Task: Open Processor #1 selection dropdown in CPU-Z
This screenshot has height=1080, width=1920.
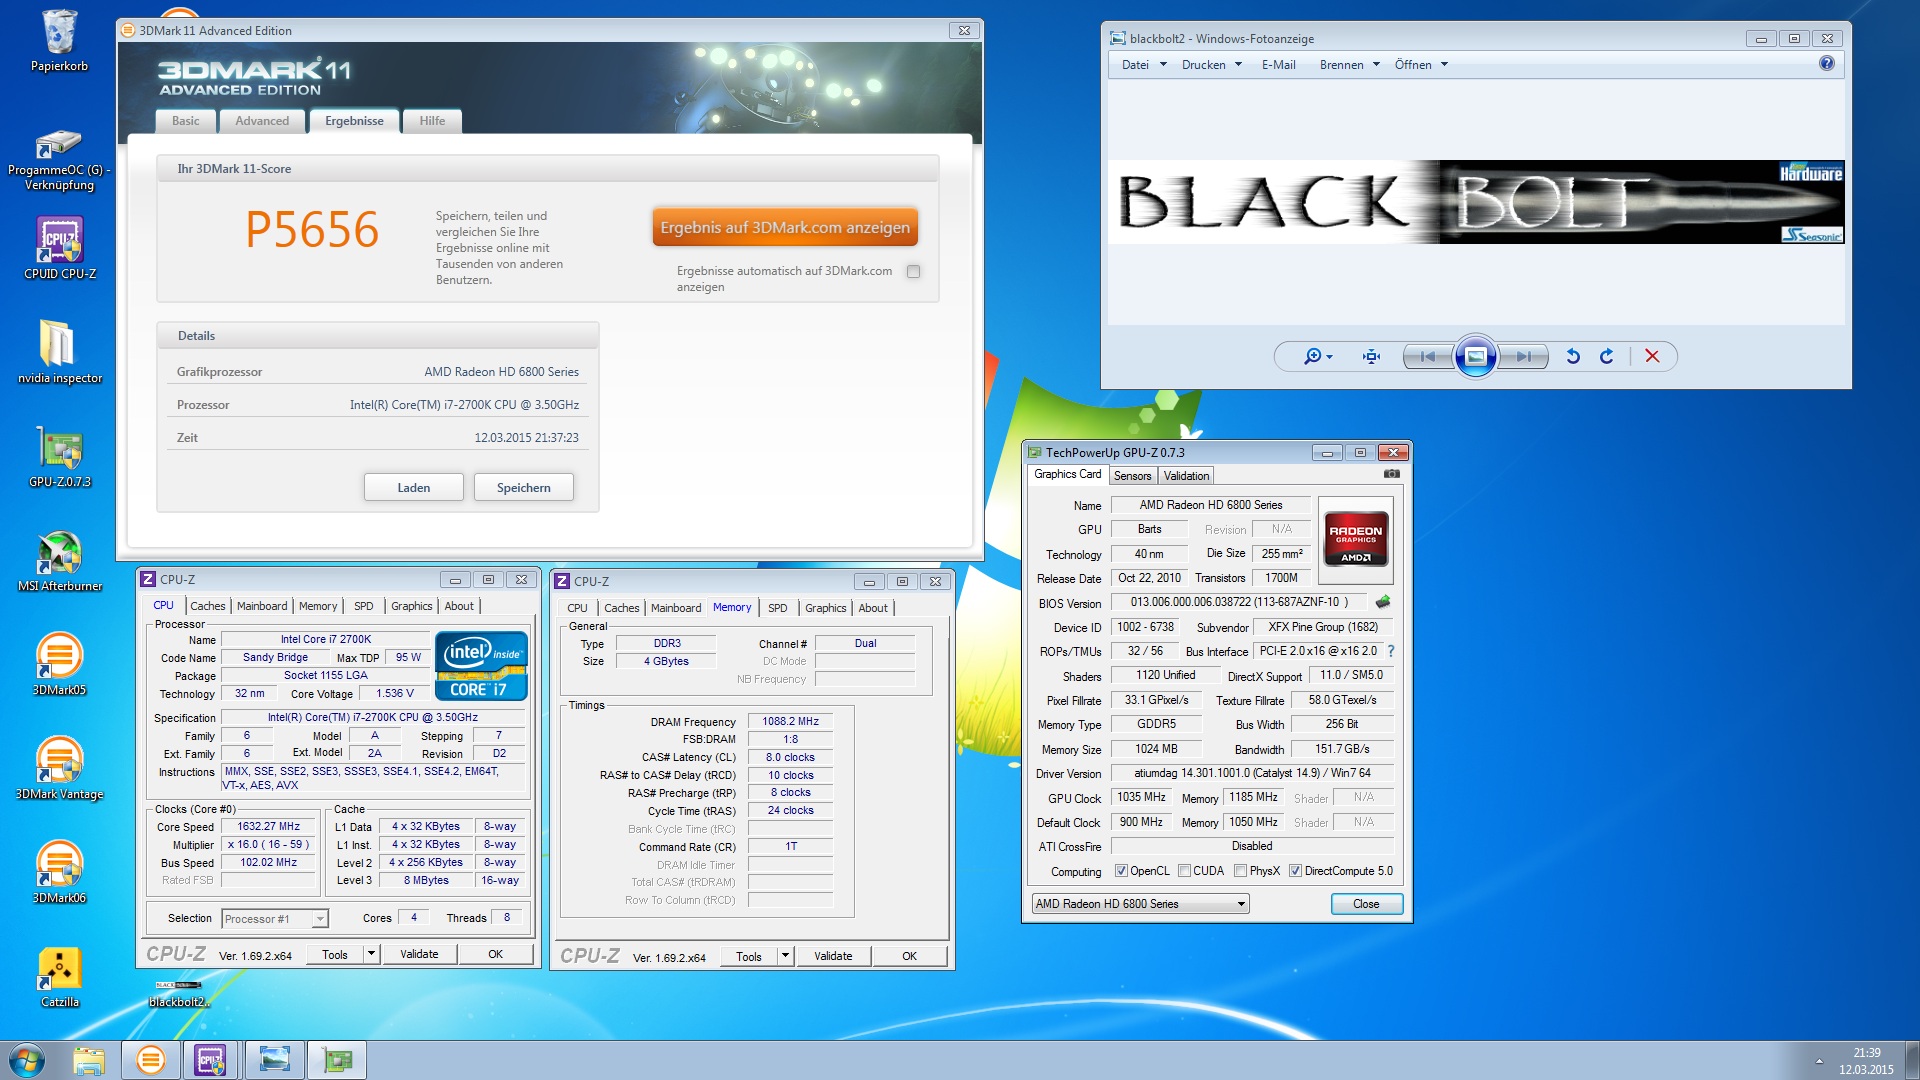Action: click(x=275, y=919)
